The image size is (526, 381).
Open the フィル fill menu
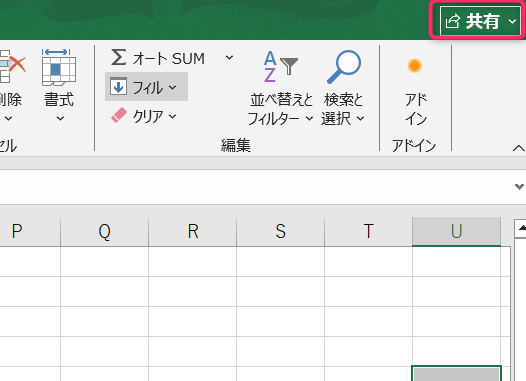click(x=146, y=87)
